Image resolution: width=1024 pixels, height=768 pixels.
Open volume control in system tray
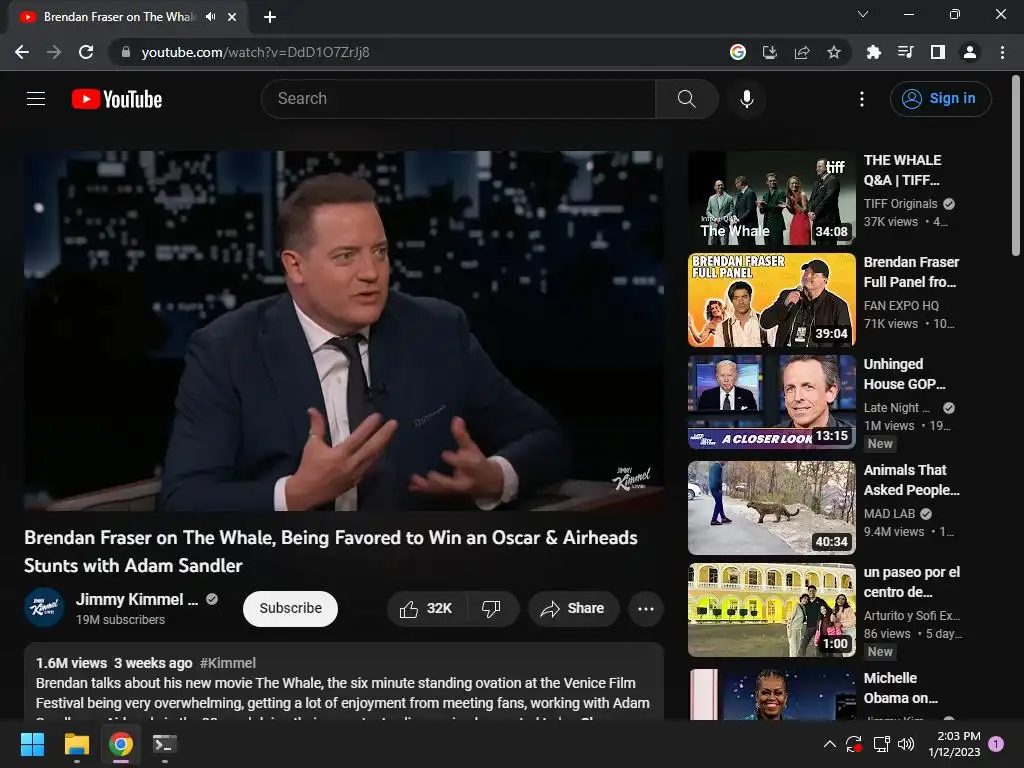[906, 744]
